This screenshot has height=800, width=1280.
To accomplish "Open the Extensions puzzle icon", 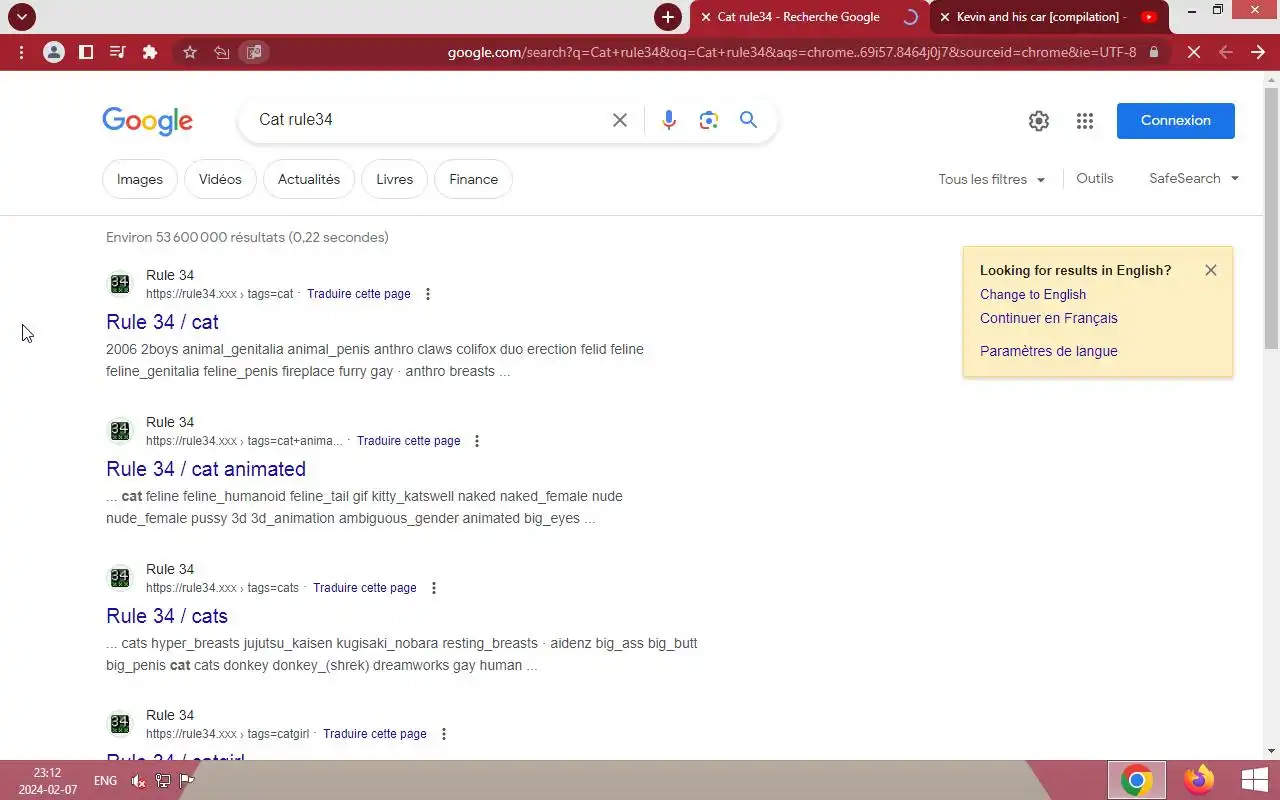I will (150, 52).
